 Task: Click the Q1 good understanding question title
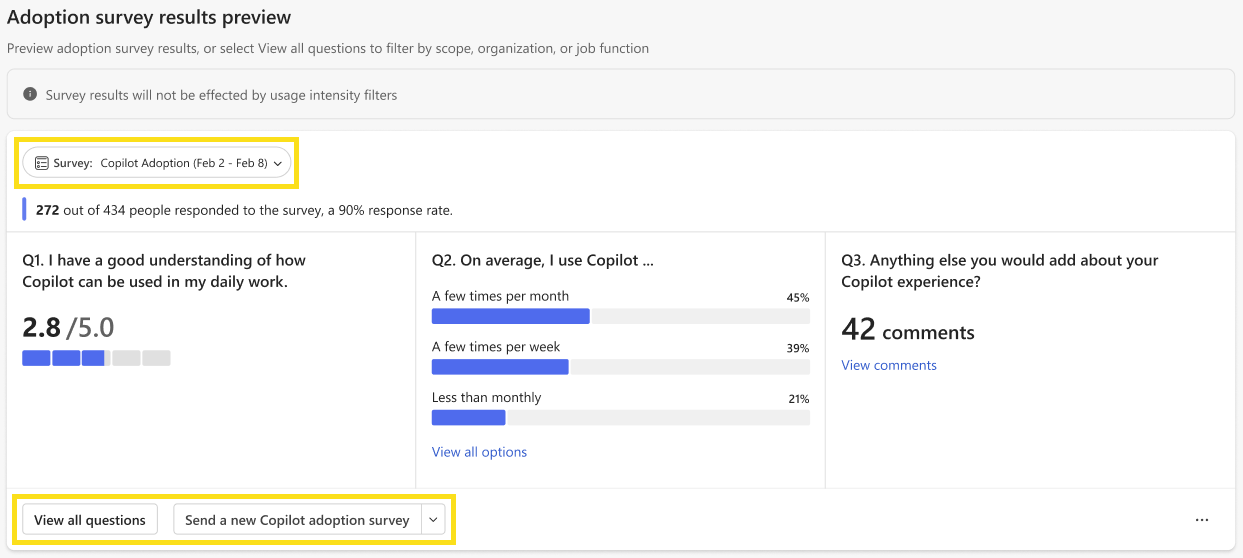point(164,271)
